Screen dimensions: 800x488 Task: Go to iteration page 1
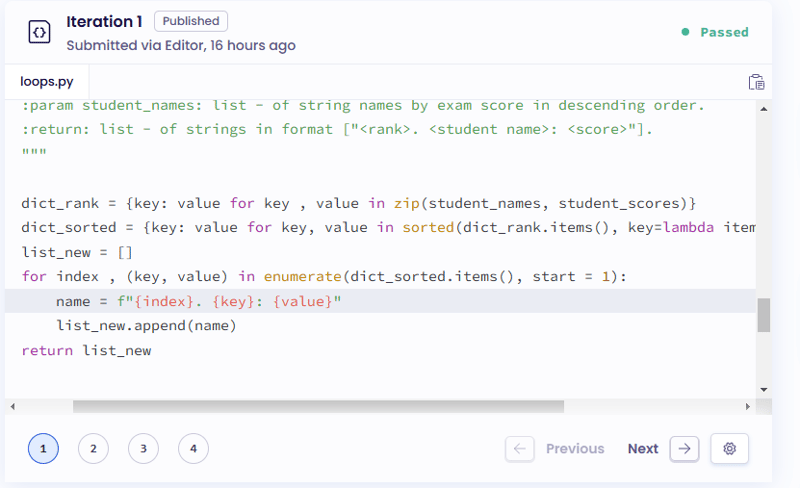pyautogui.click(x=43, y=449)
